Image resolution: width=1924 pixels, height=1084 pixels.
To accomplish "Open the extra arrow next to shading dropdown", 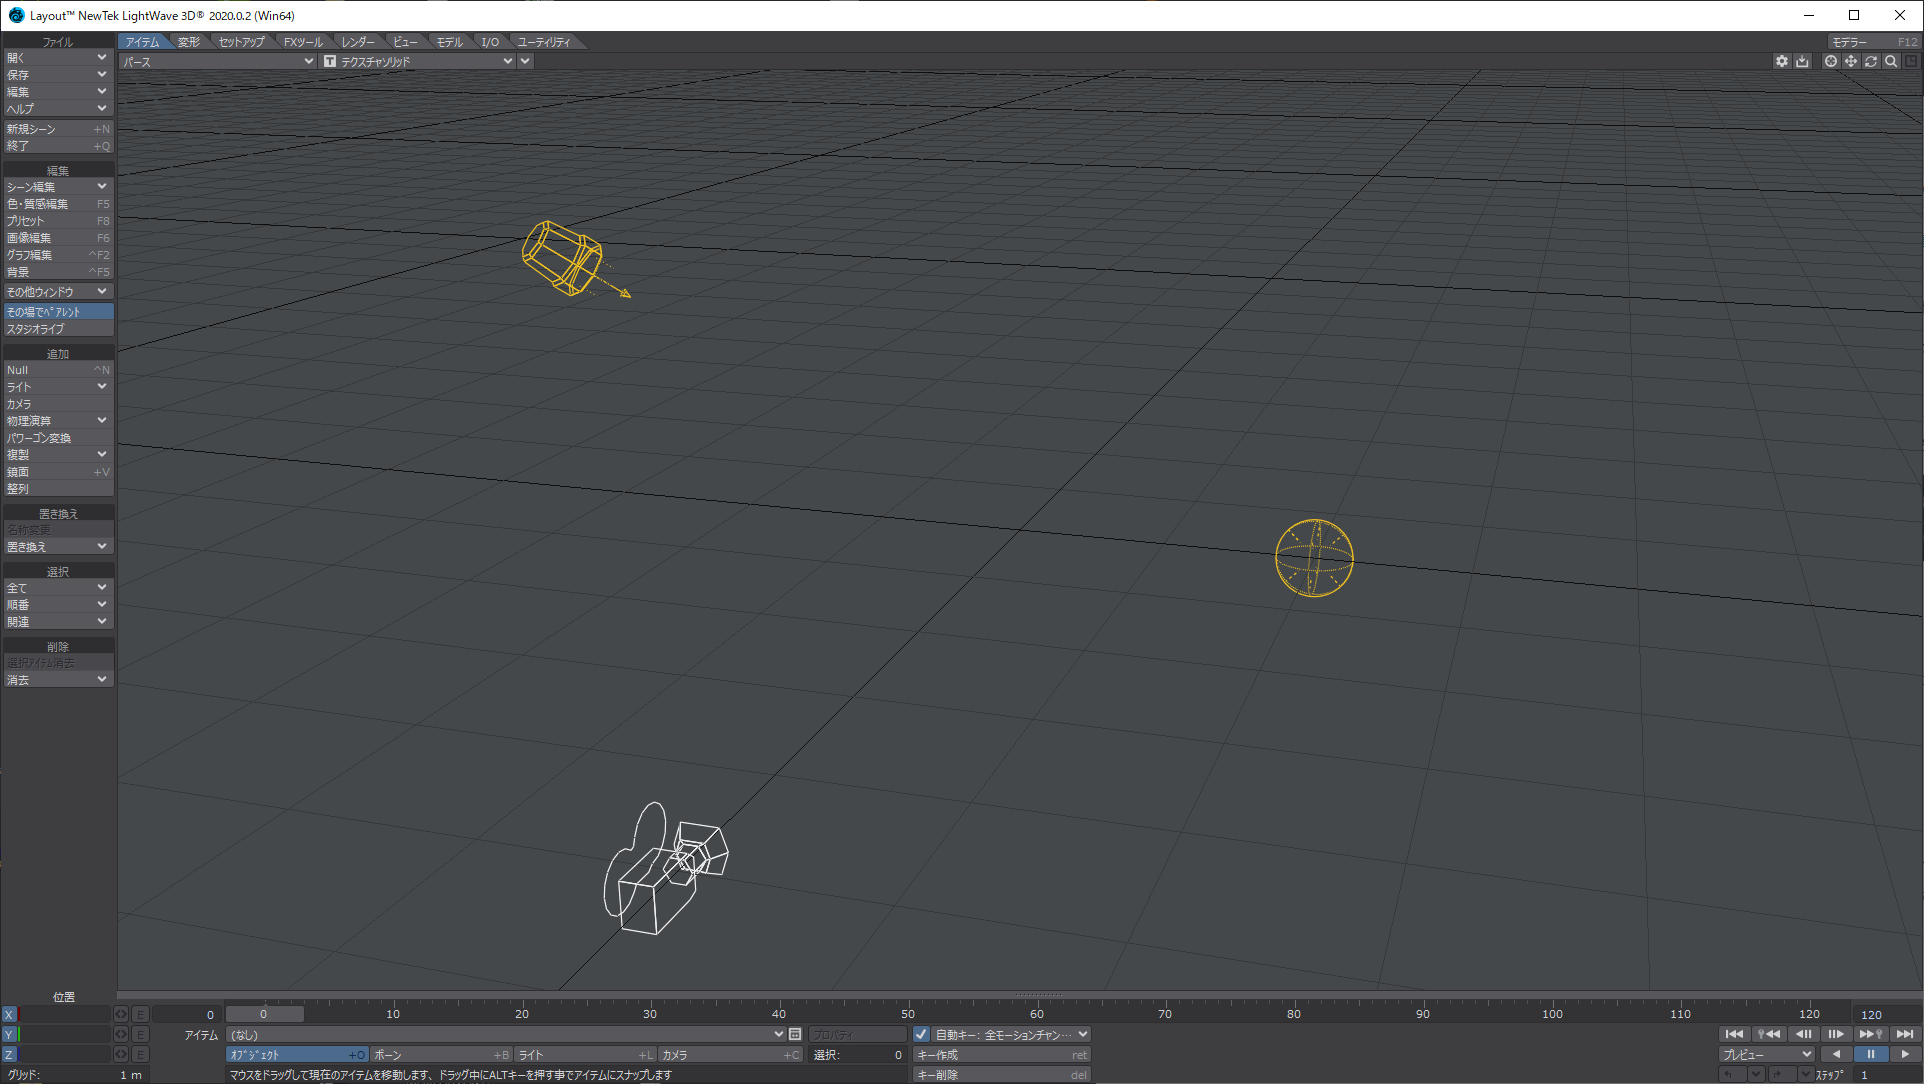I will click(525, 61).
